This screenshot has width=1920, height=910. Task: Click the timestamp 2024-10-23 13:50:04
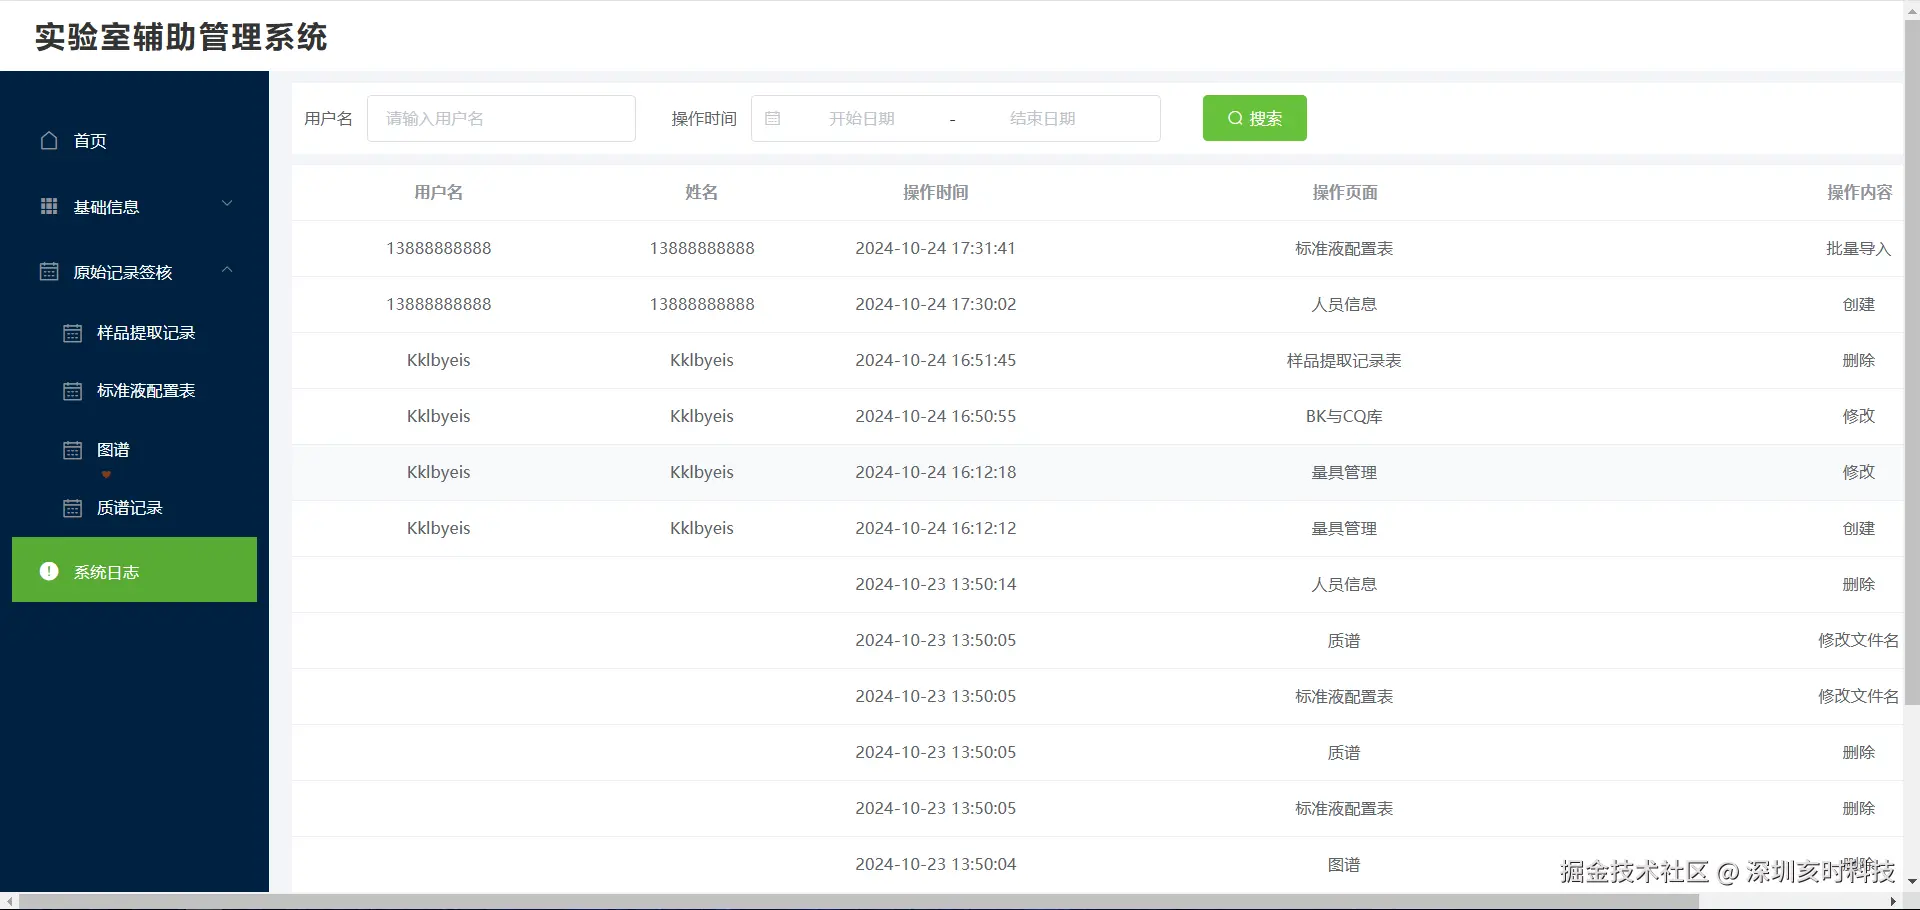click(x=936, y=864)
